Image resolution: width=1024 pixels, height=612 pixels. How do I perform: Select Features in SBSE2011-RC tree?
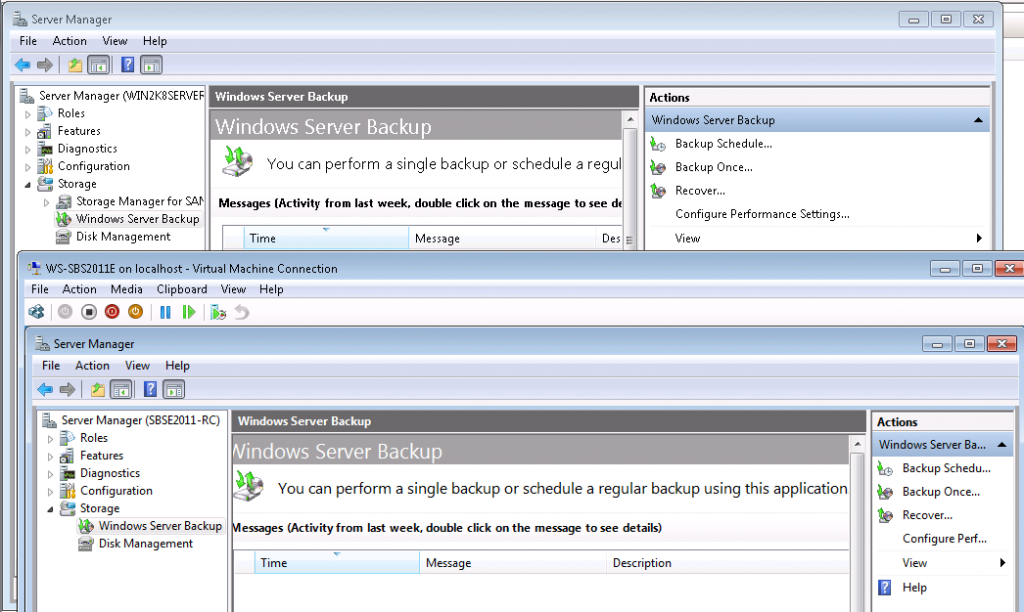pyautogui.click(x=101, y=455)
